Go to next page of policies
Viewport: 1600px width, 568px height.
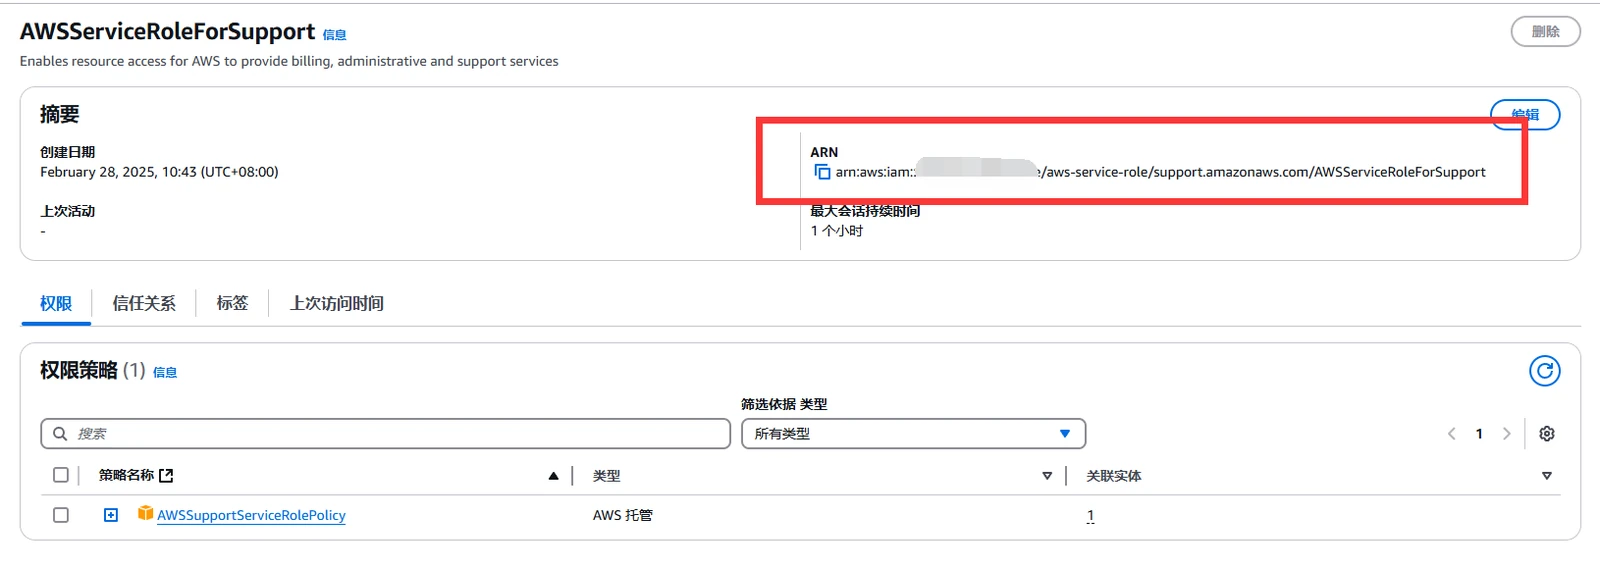click(1506, 433)
